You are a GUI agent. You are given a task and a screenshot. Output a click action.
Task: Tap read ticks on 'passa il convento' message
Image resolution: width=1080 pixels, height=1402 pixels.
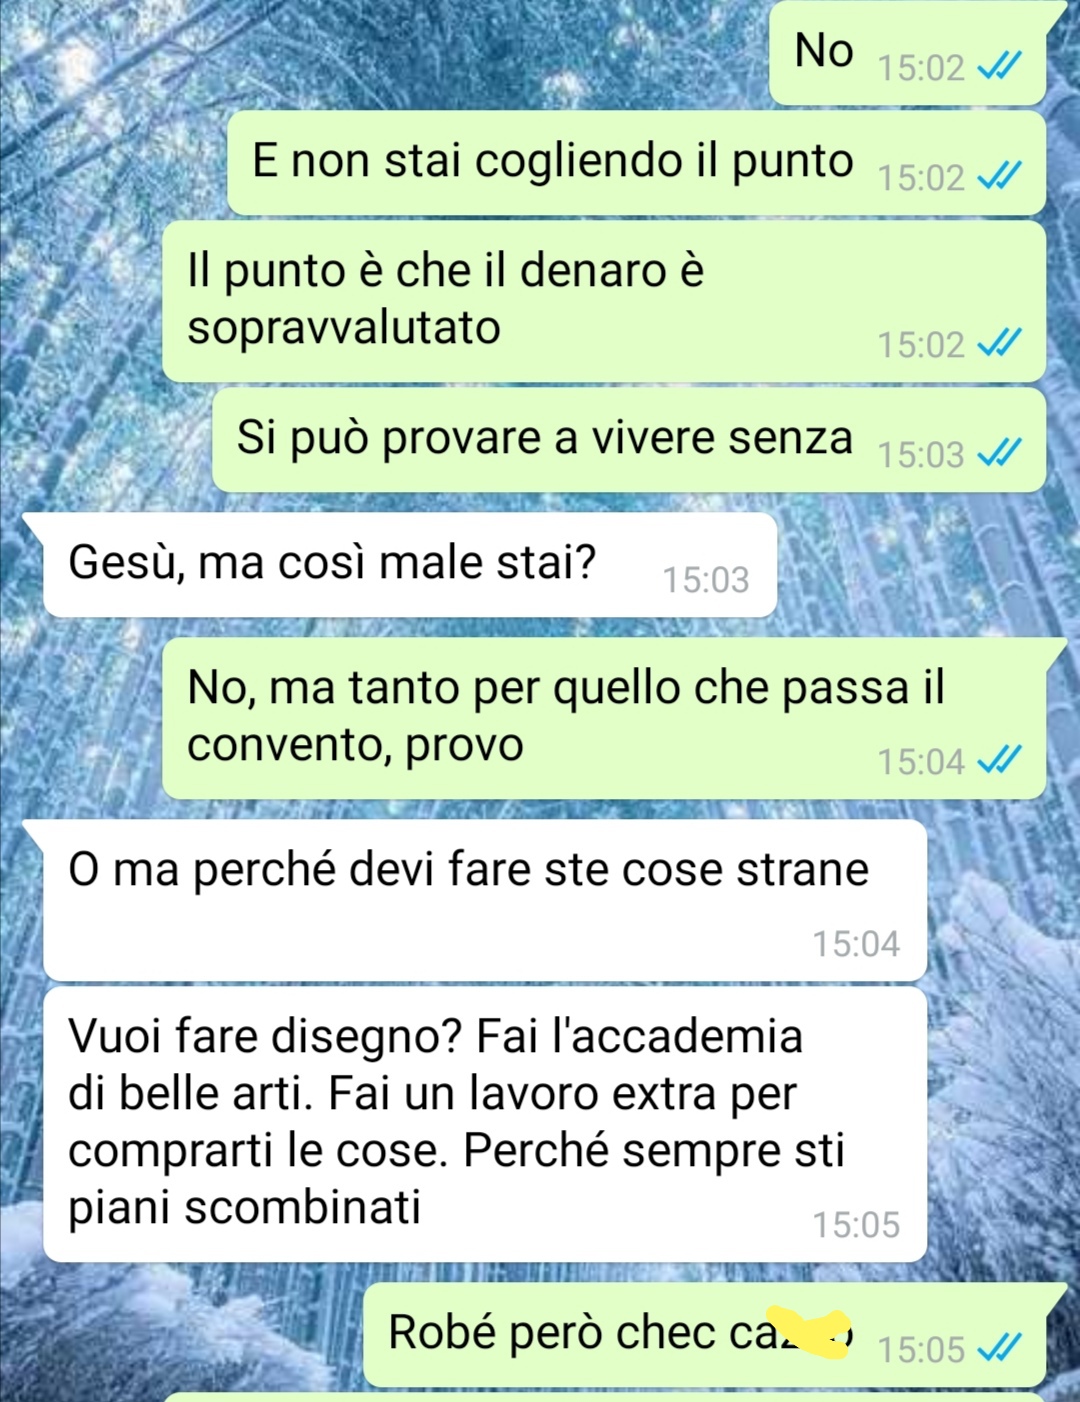[999, 761]
